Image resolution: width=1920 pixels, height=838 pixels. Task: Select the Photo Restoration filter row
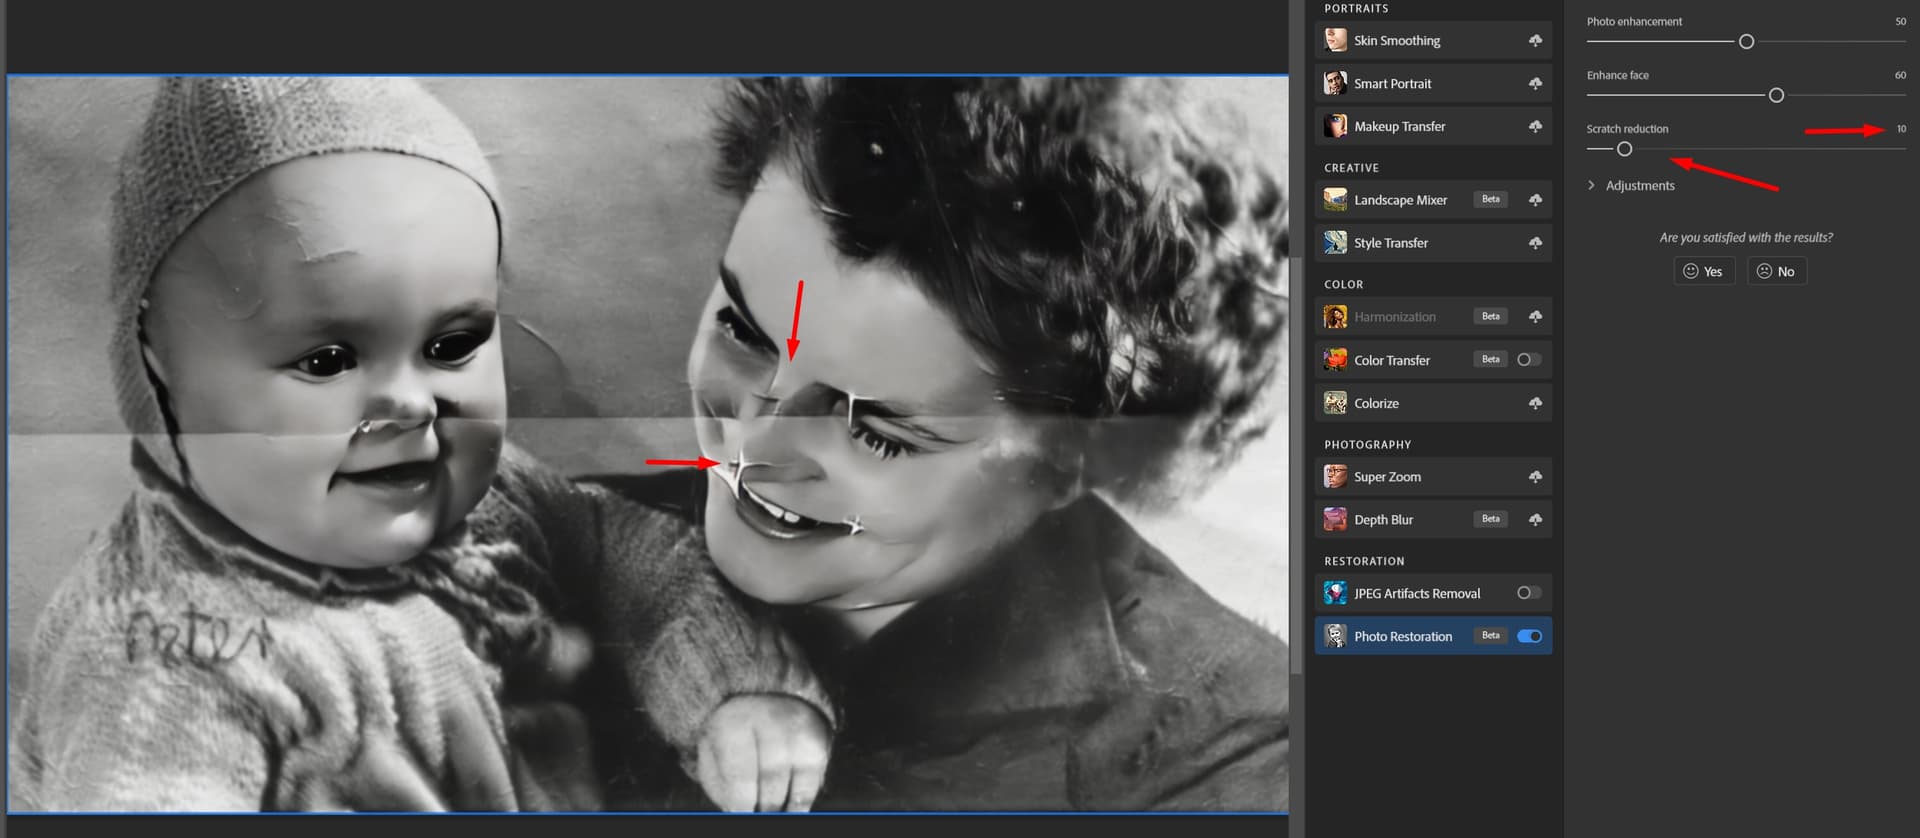[1402, 636]
